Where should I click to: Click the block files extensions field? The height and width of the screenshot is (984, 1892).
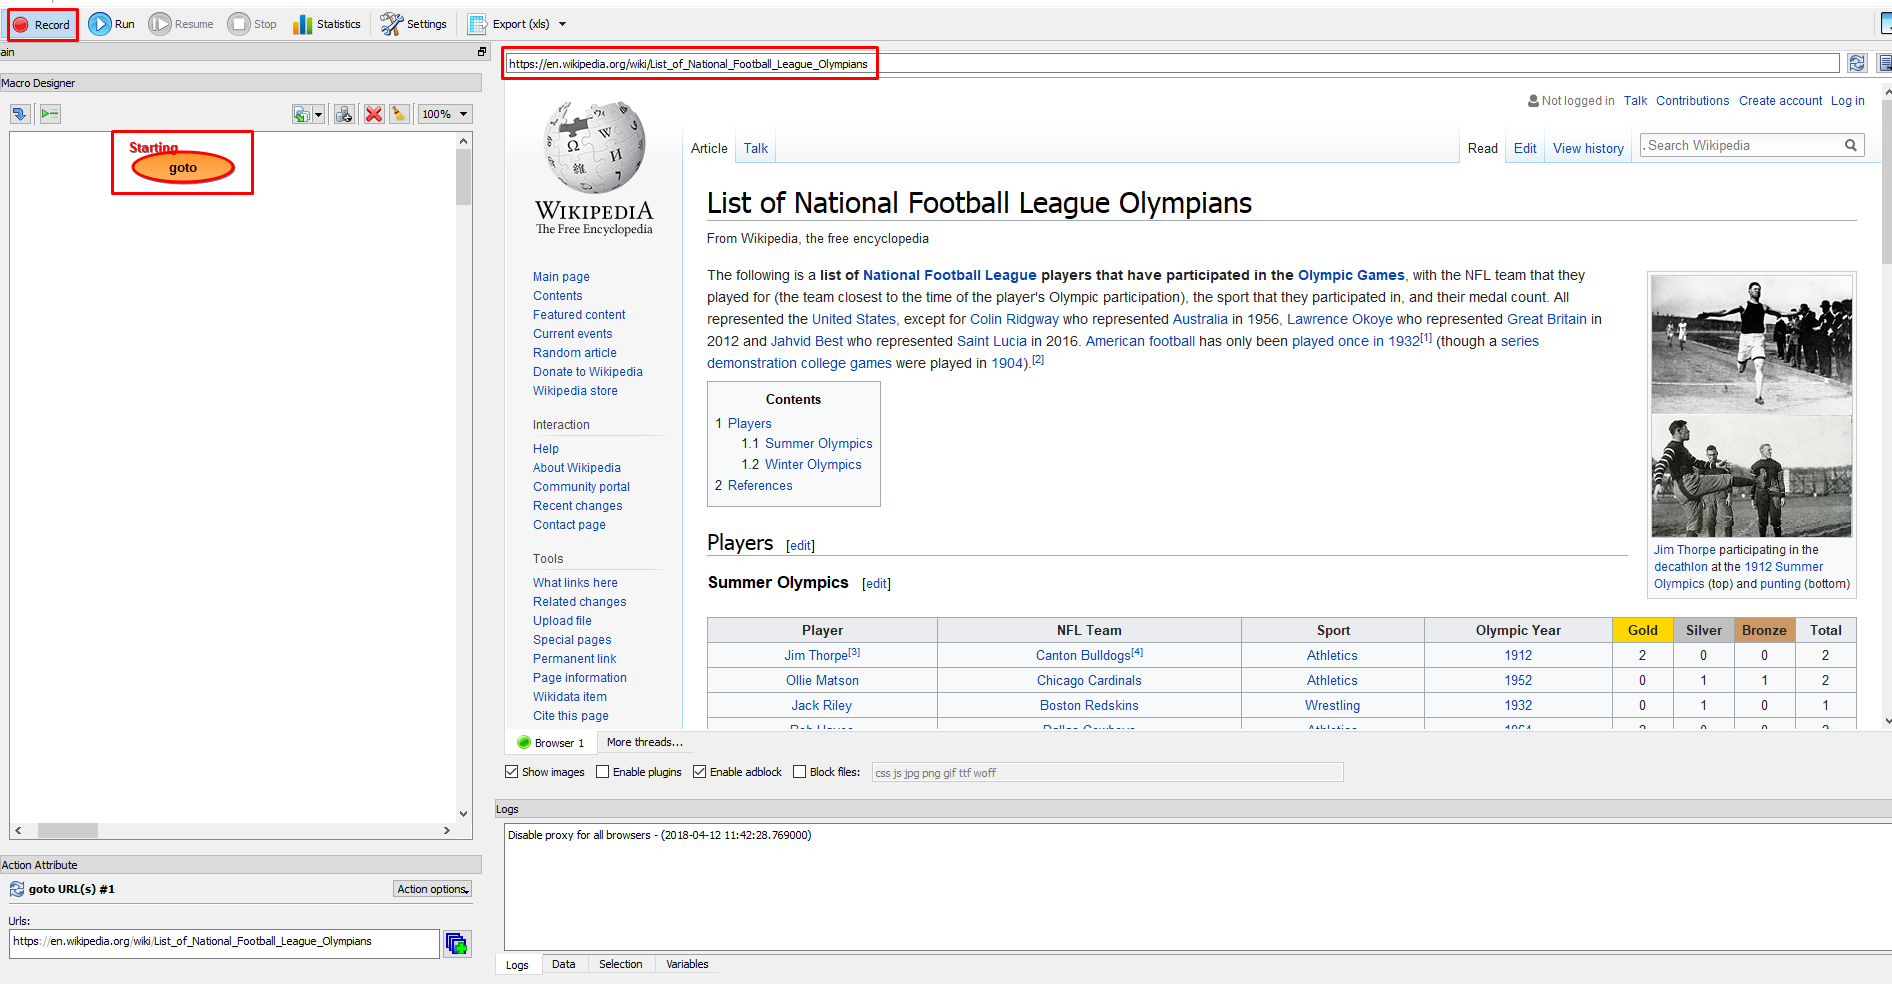1107,772
